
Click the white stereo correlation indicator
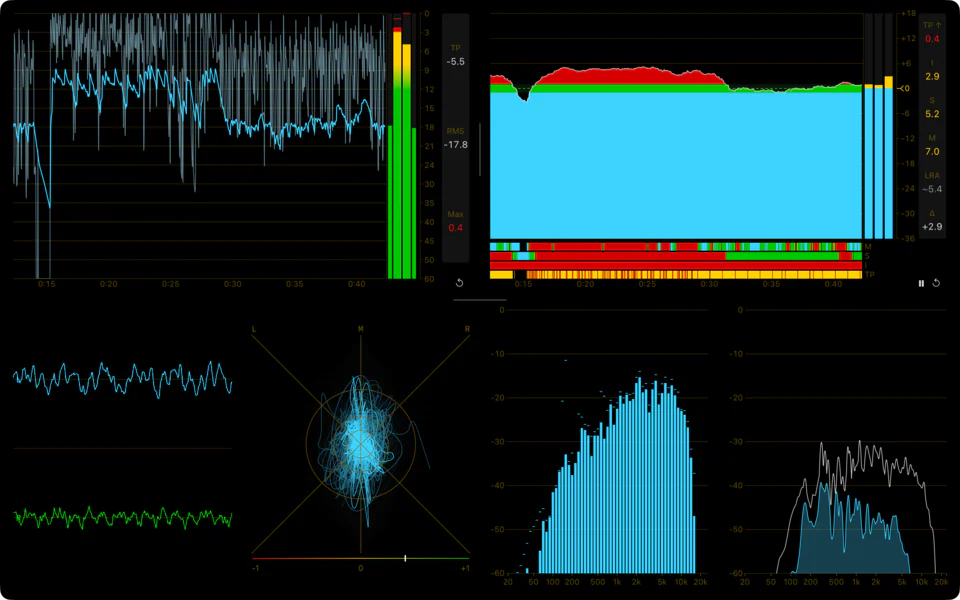click(x=405, y=558)
